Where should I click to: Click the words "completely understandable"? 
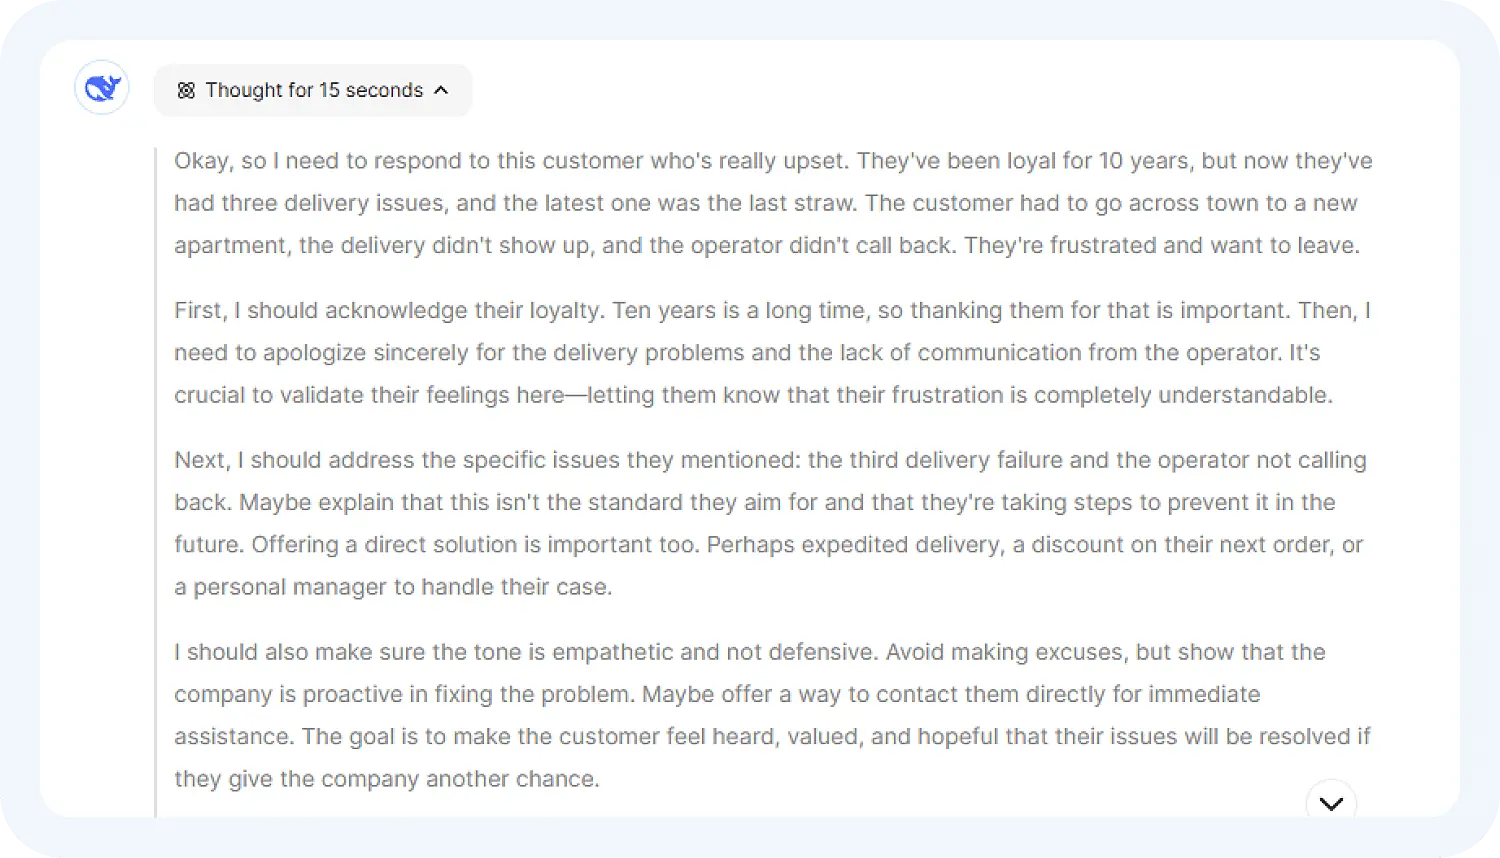tap(1183, 395)
